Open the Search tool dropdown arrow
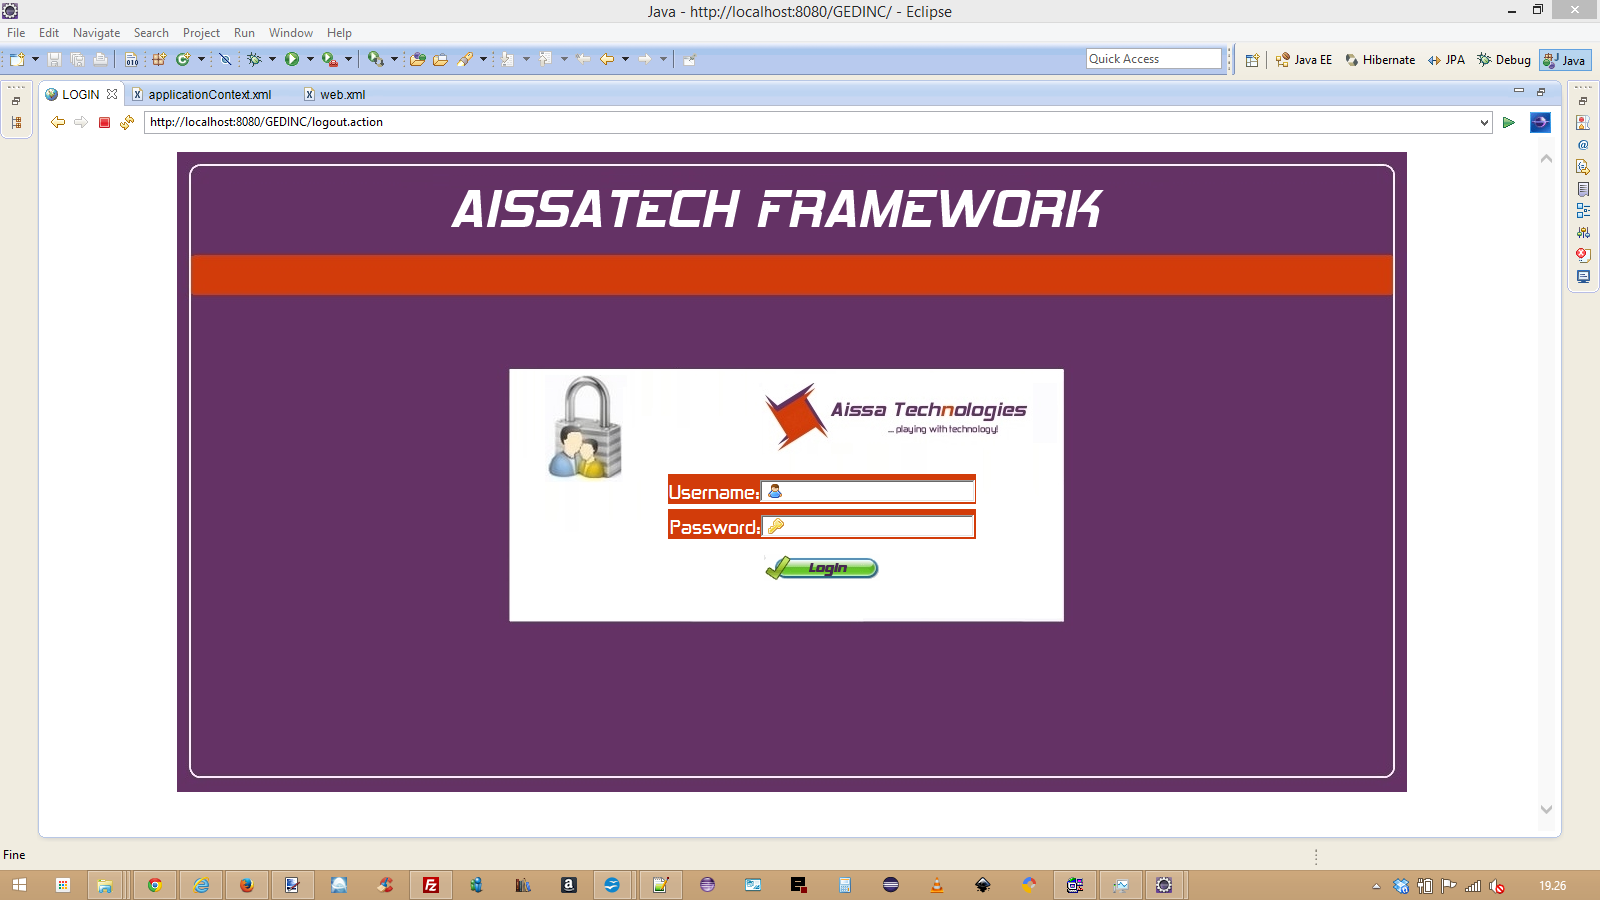Viewport: 1600px width, 900px height. tap(483, 60)
